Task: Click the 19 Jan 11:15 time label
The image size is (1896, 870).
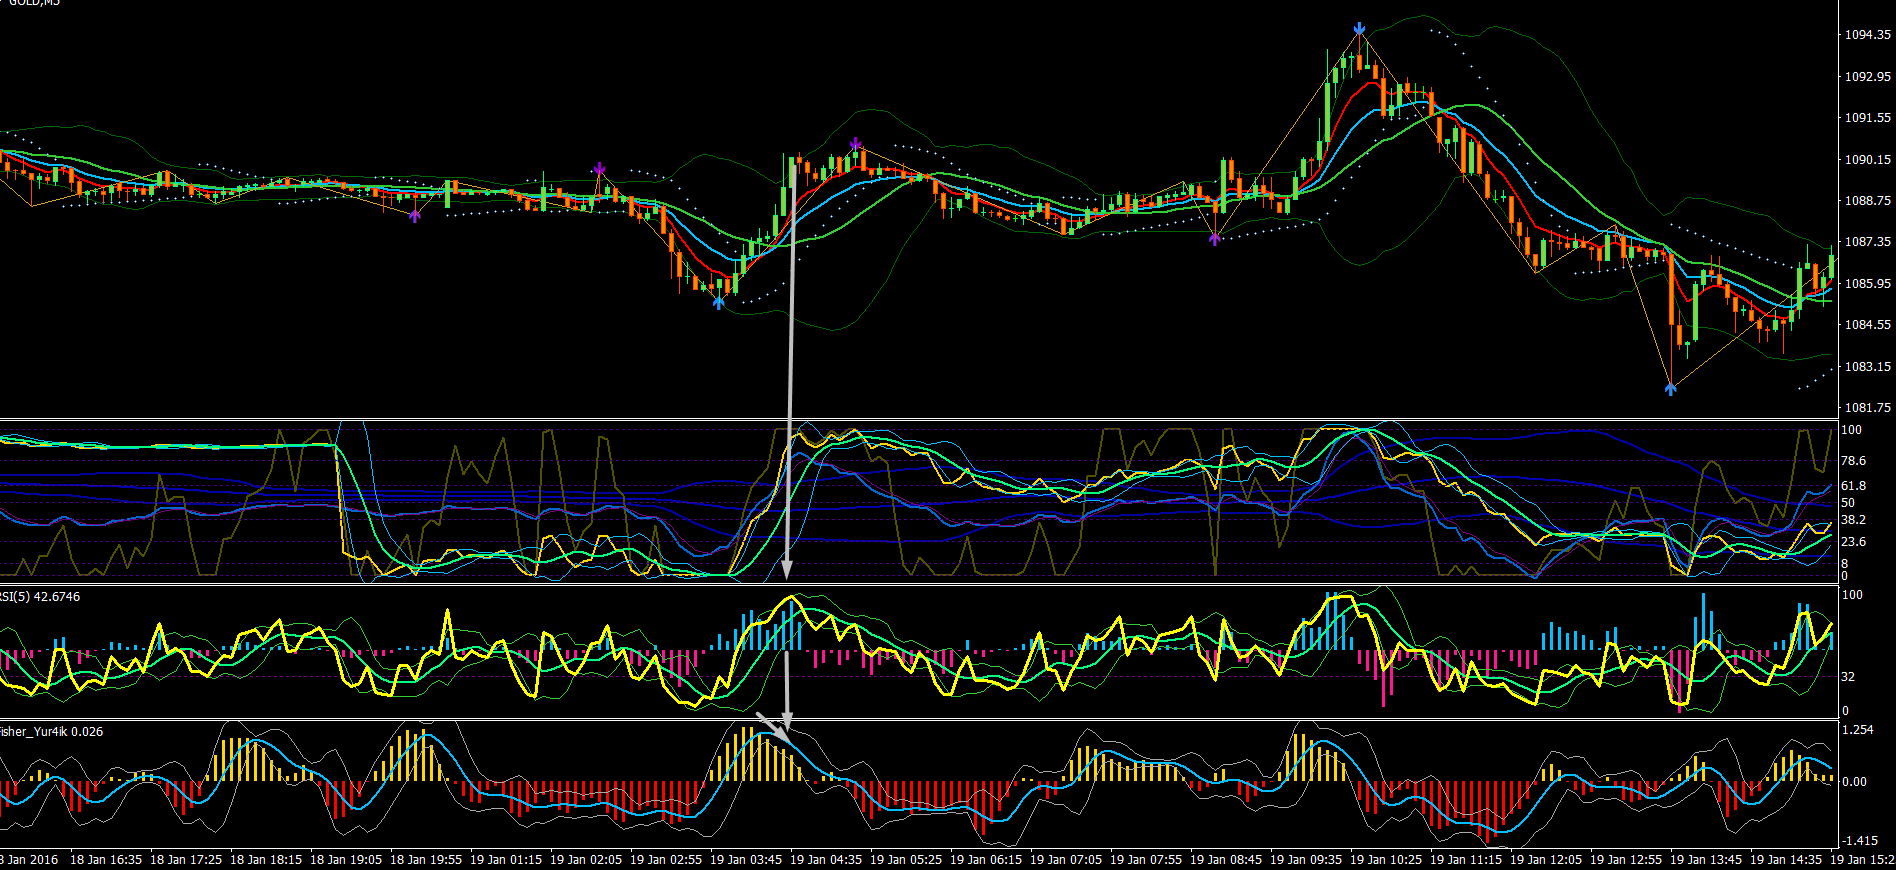Action: coord(1466,860)
